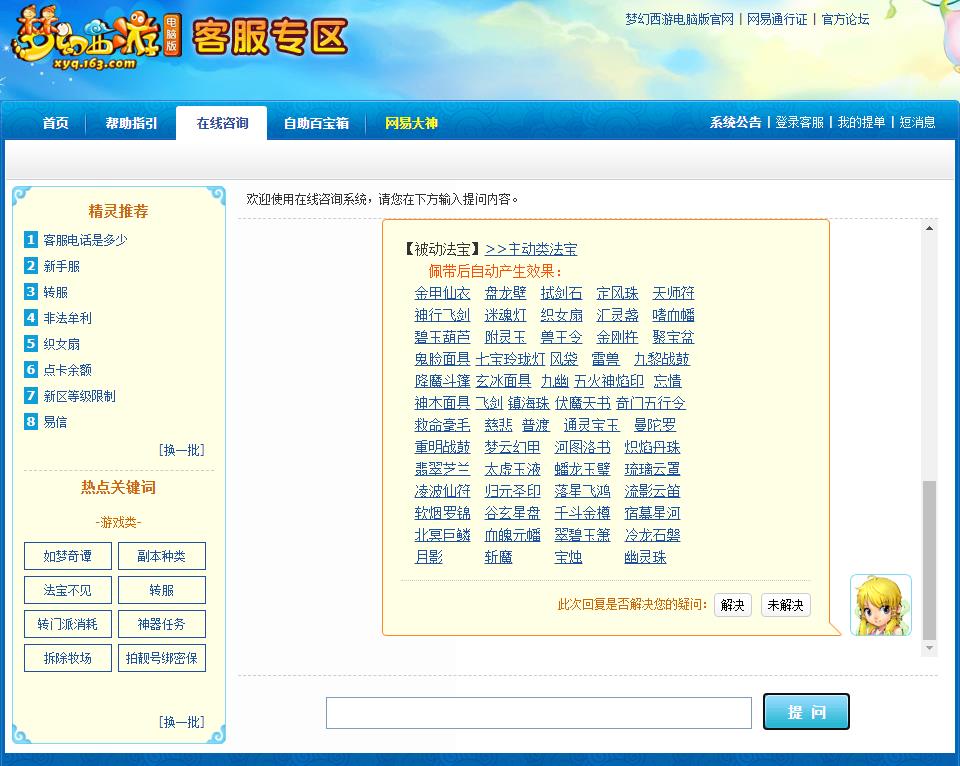The height and width of the screenshot is (766, 960).
Task: Click the 副本种类 keyword button
Action: 162,556
